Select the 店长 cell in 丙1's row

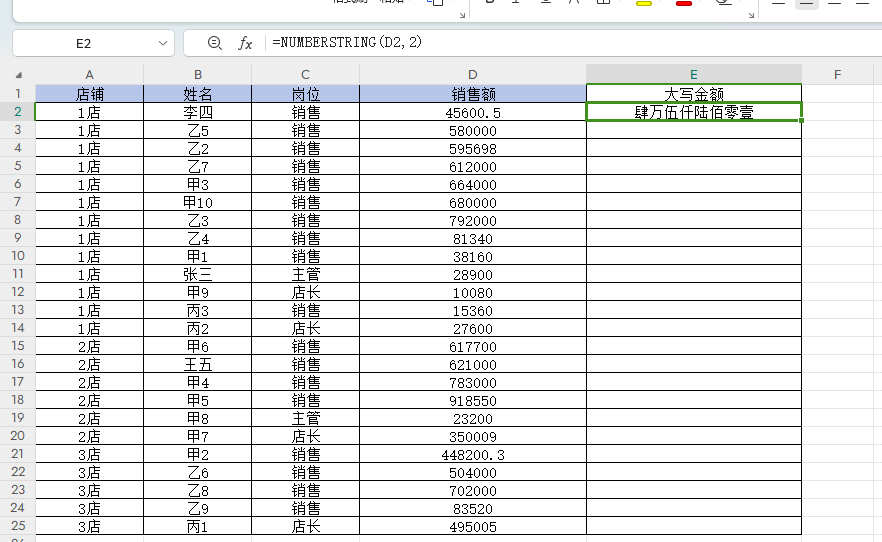(305, 526)
